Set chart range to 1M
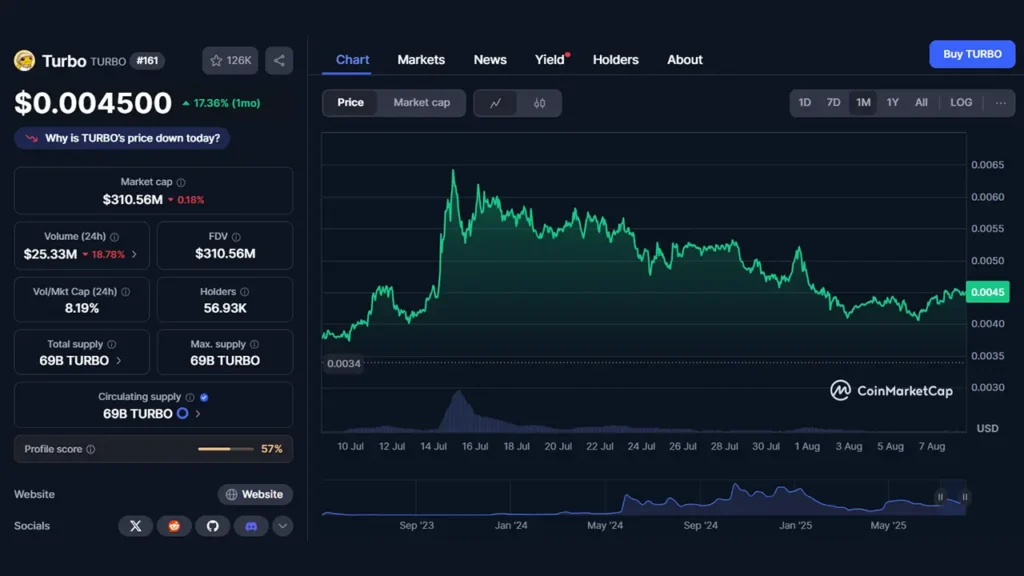The width and height of the screenshot is (1024, 576). pyautogui.click(x=863, y=103)
